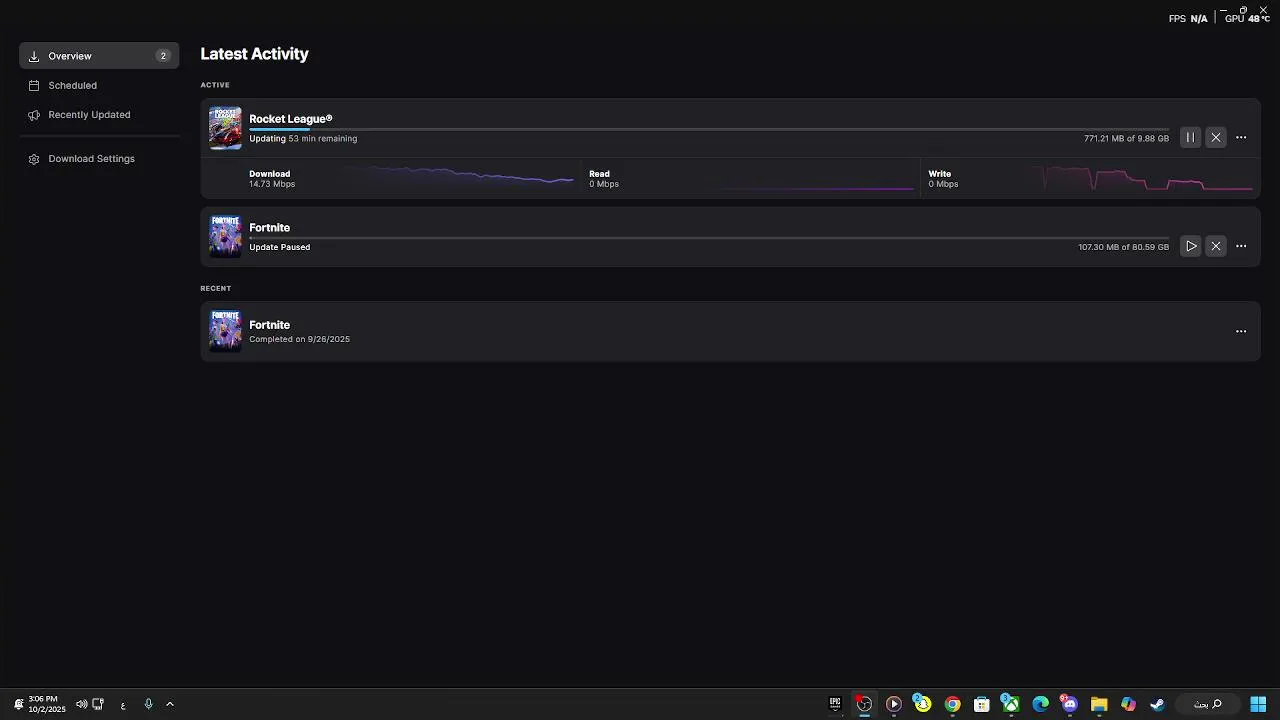Open Microsoft Edge from taskbar

pos(1040,704)
